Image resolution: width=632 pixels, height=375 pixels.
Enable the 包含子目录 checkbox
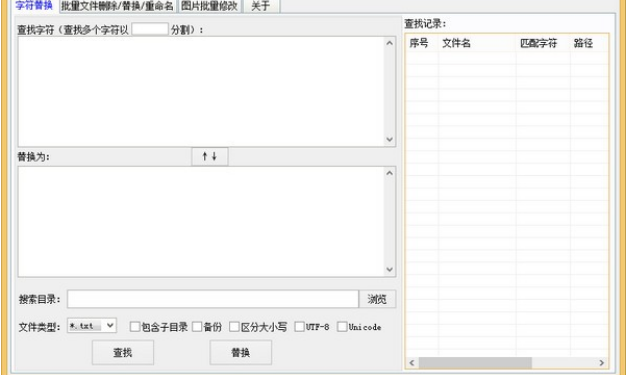135,327
